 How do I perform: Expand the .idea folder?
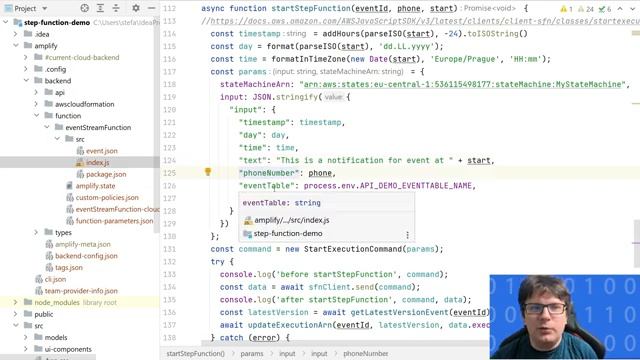[16, 34]
